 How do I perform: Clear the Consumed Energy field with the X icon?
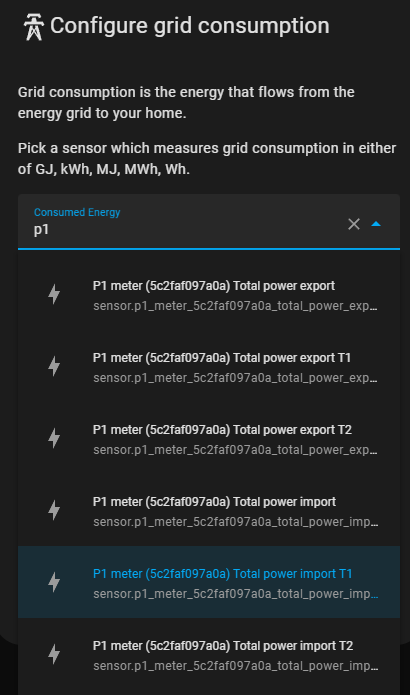pyautogui.click(x=354, y=224)
